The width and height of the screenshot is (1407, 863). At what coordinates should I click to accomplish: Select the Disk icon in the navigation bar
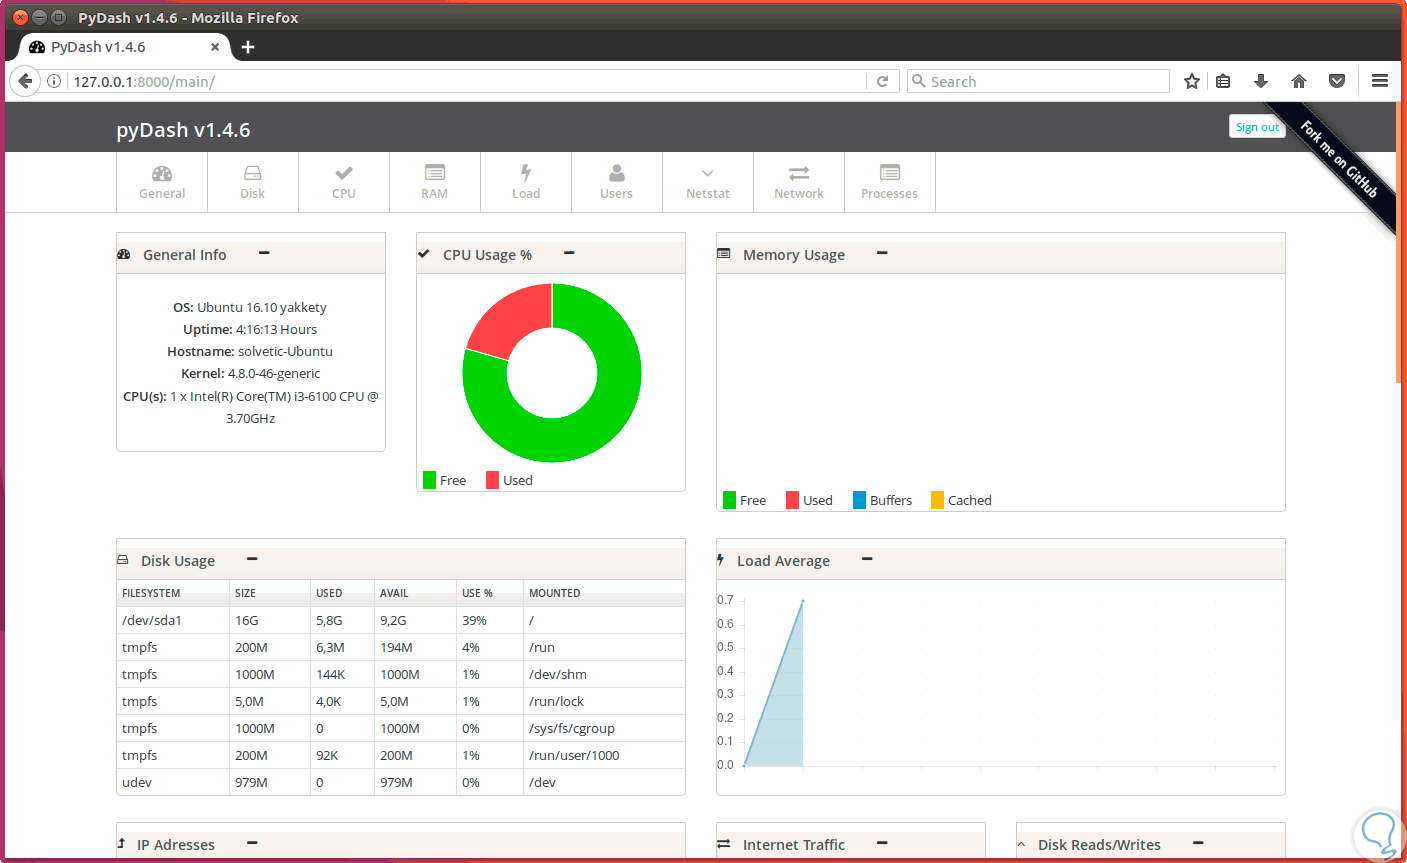tap(252, 173)
